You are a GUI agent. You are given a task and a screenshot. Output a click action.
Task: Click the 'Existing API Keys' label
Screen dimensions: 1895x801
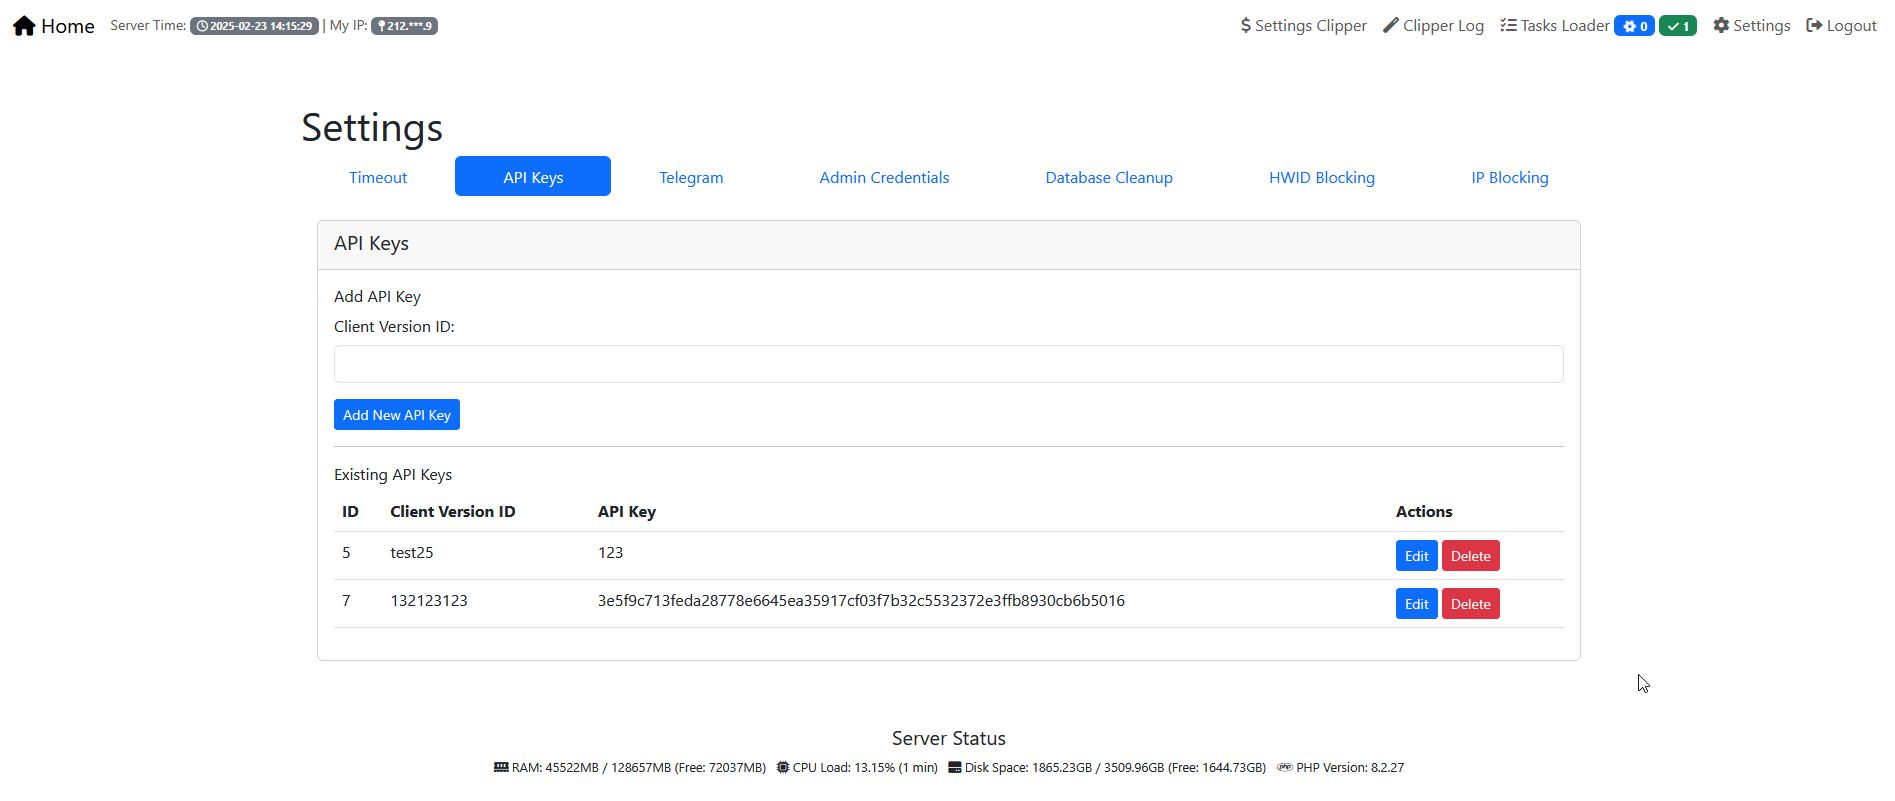(x=393, y=475)
